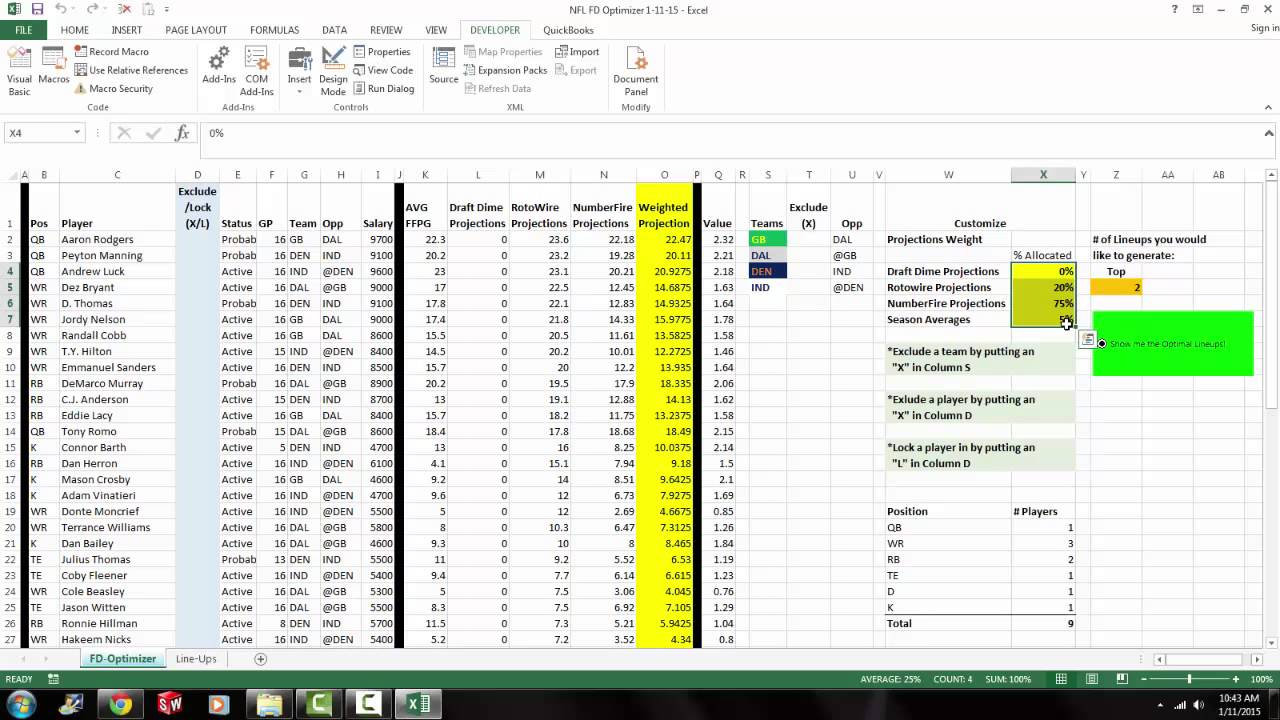The height and width of the screenshot is (720, 1280).
Task: Click View Code button
Action: (x=382, y=70)
